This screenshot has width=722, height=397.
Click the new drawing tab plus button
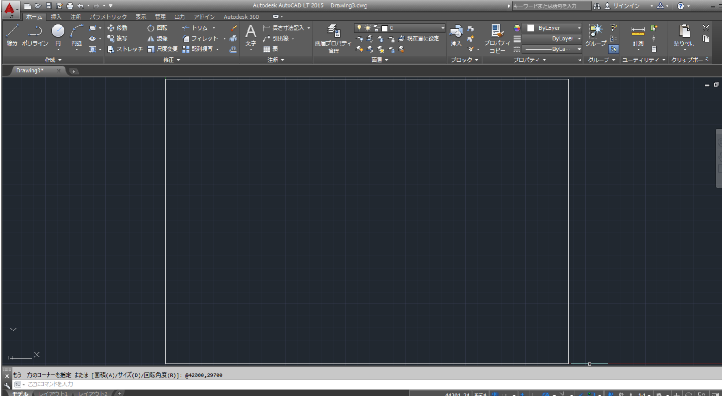(74, 71)
